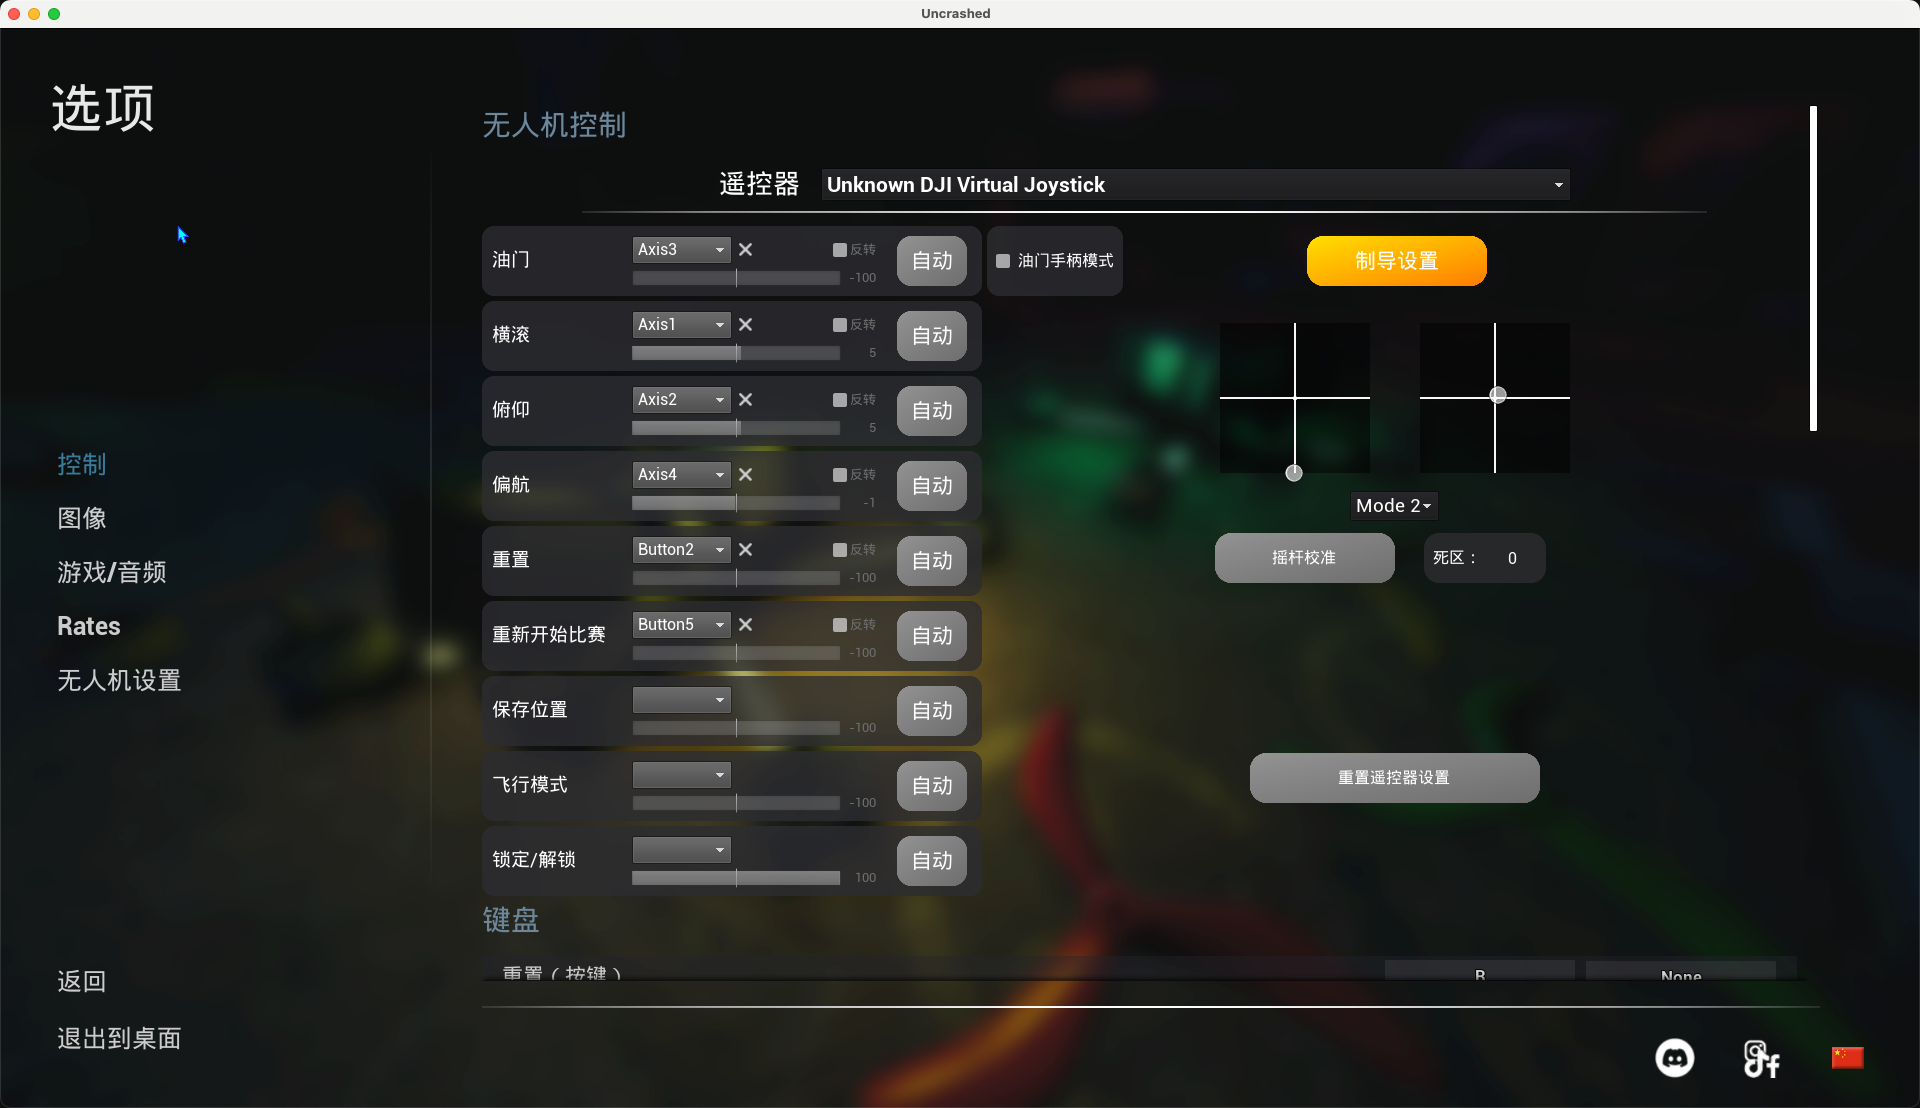This screenshot has height=1108, width=1920.
Task: Open the Discord icon link
Action: [1674, 1058]
